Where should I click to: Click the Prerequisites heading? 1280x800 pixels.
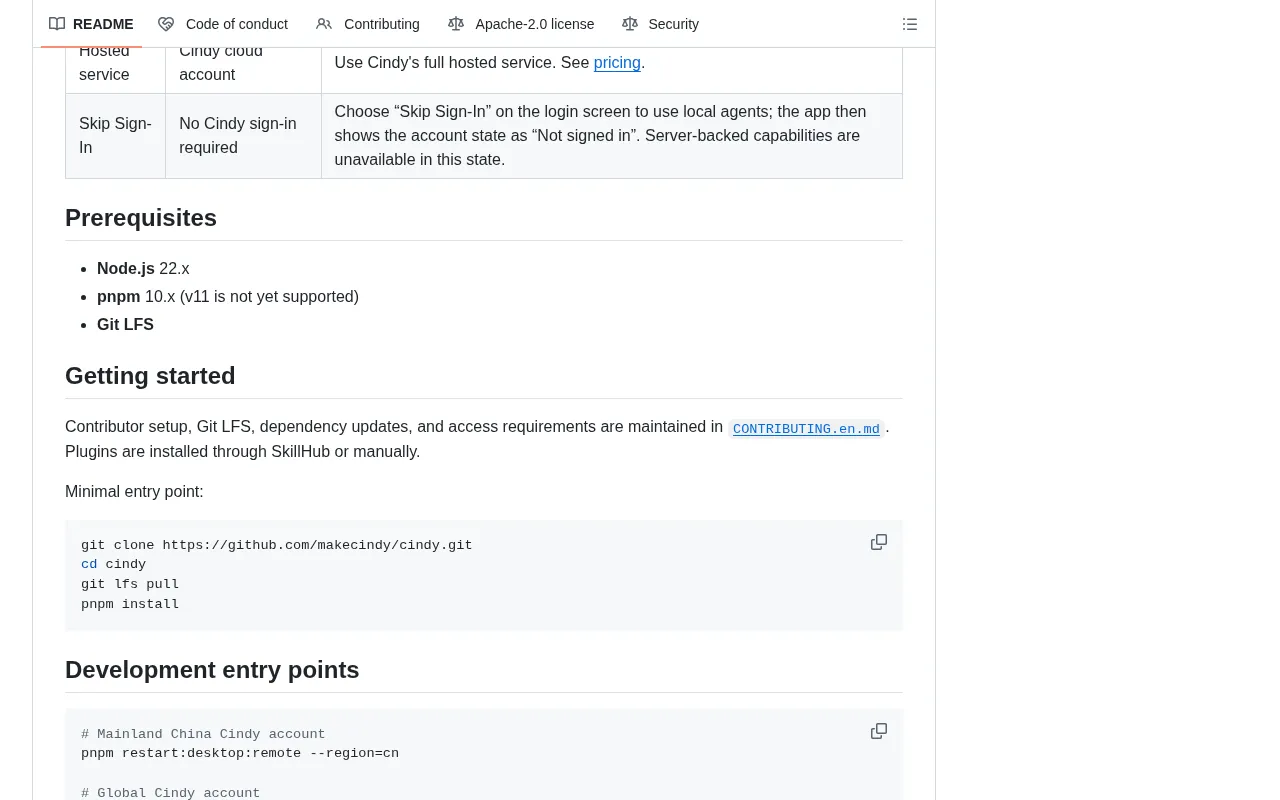pyautogui.click(x=141, y=218)
